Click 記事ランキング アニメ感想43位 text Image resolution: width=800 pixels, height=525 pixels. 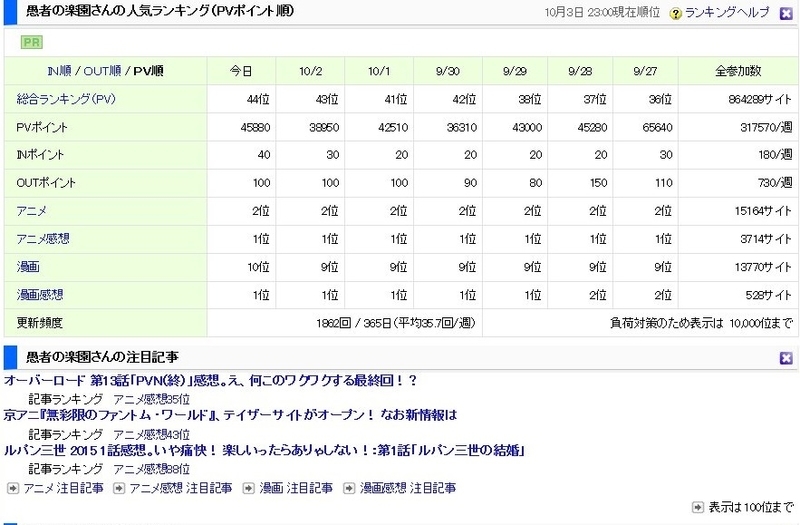coord(109,434)
